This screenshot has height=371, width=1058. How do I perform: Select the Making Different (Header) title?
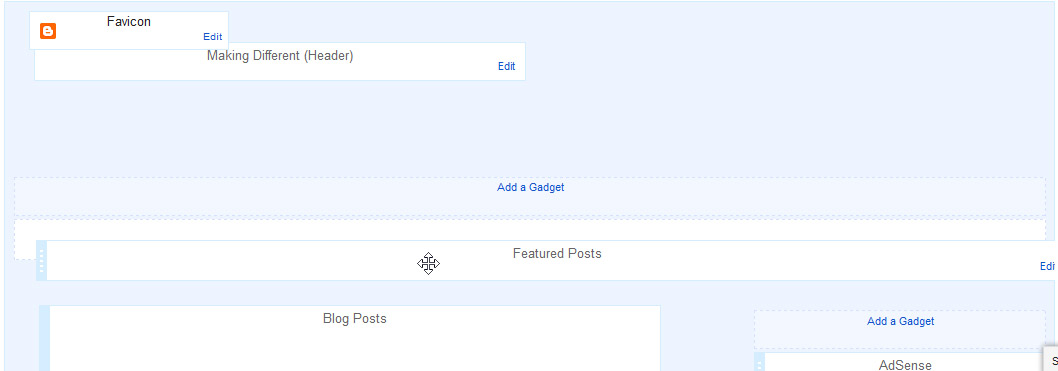[280, 55]
